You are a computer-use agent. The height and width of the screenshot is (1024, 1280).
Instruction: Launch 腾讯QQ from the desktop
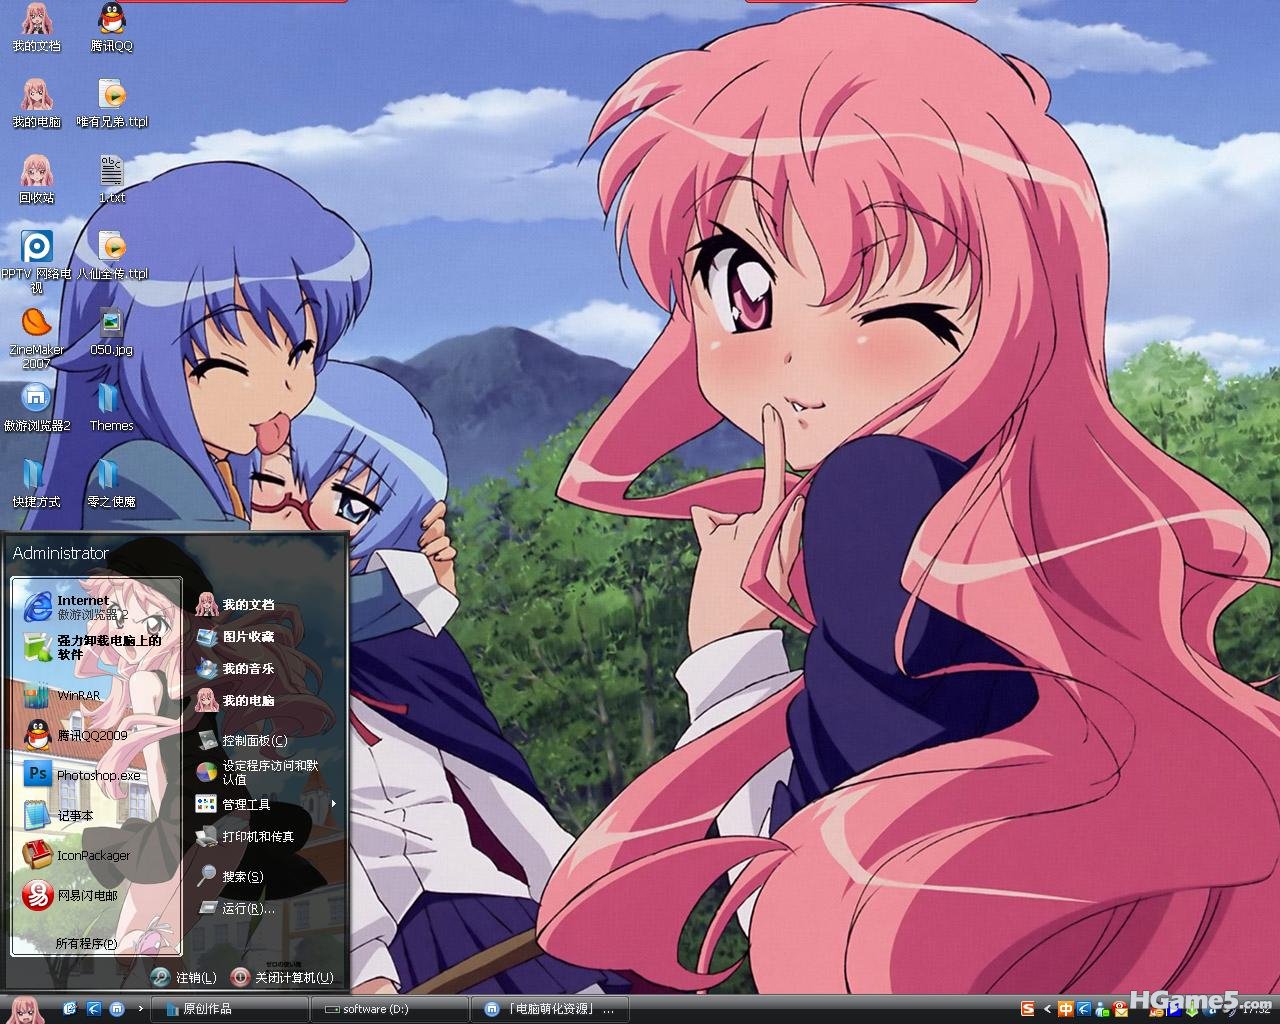pyautogui.click(x=112, y=27)
